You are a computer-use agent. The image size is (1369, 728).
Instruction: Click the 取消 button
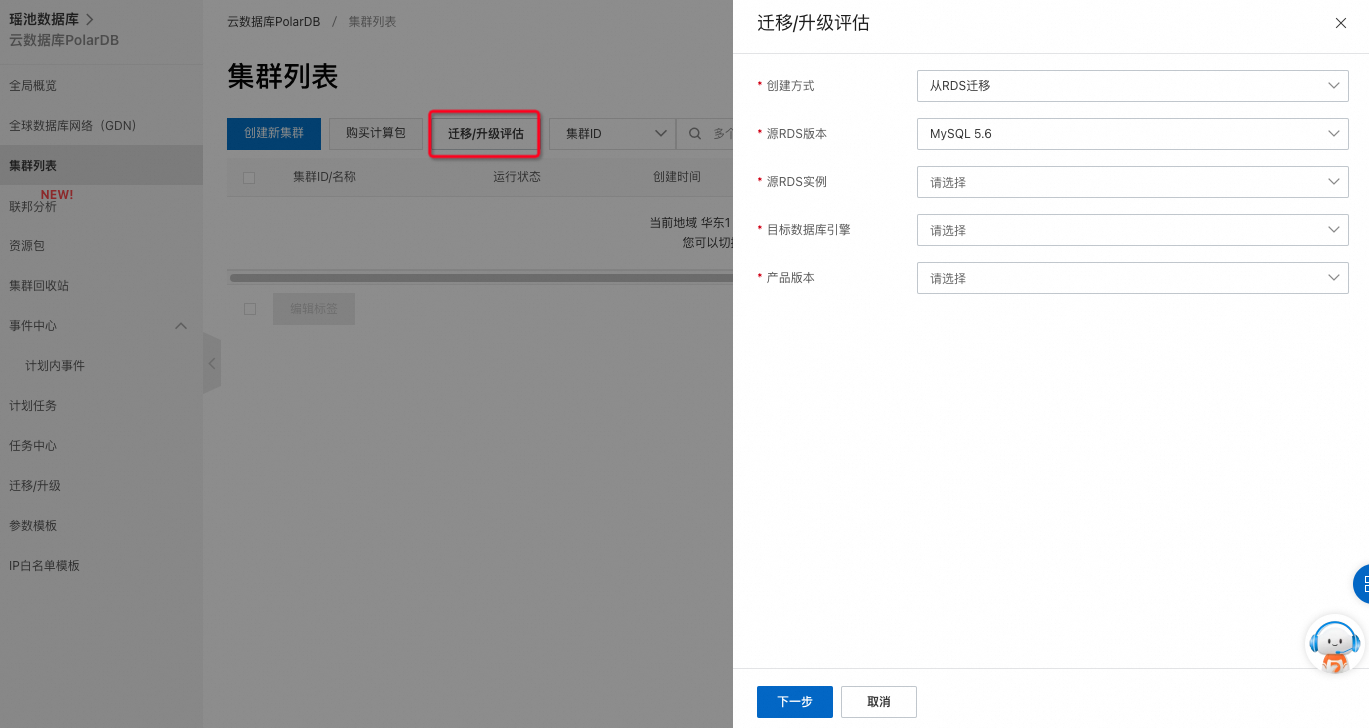(879, 702)
